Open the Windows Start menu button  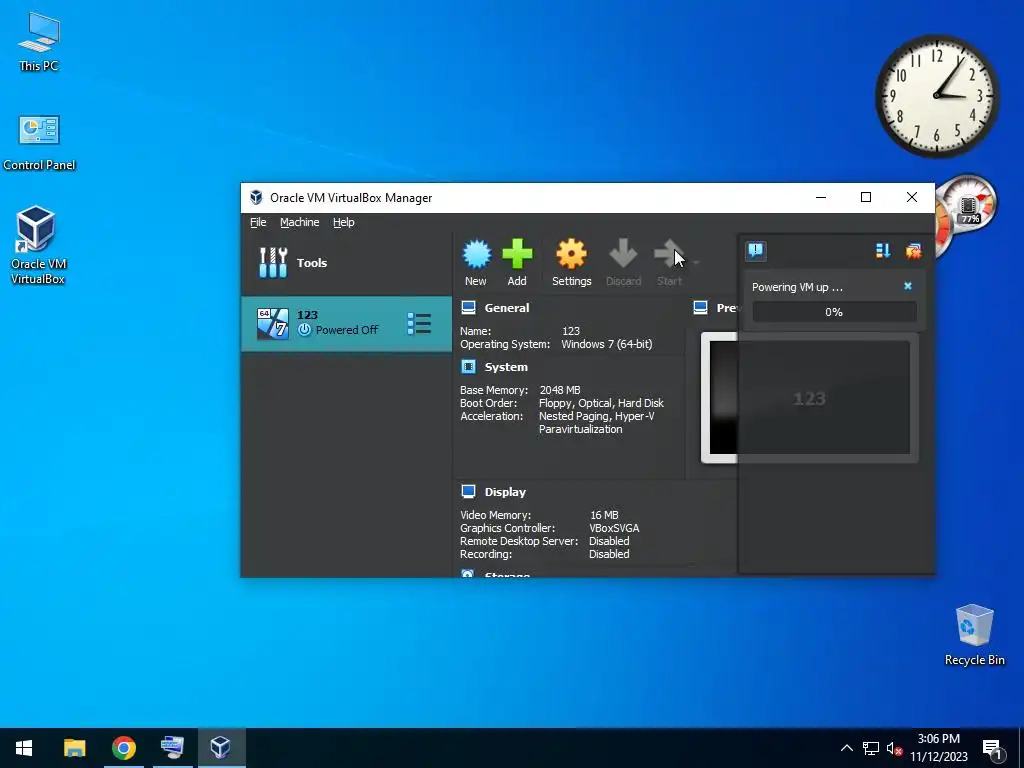pos(24,748)
